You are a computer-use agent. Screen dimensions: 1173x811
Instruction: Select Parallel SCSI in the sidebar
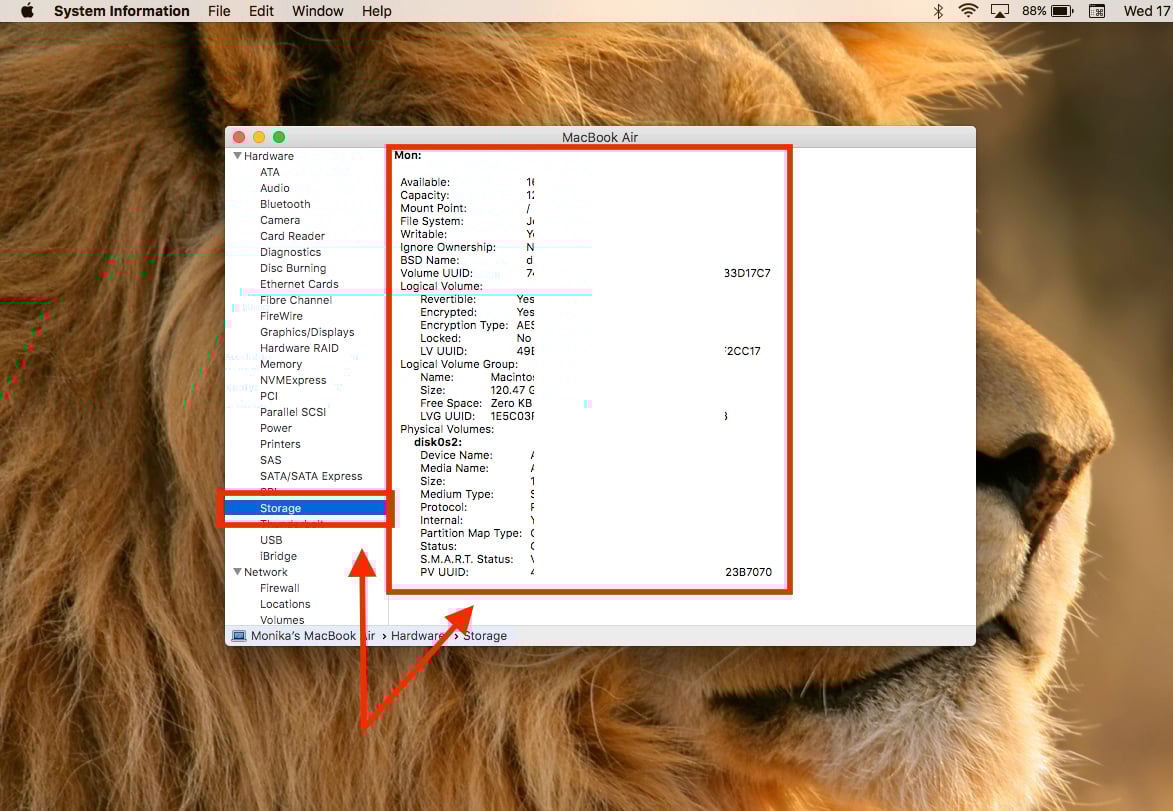pyautogui.click(x=293, y=412)
